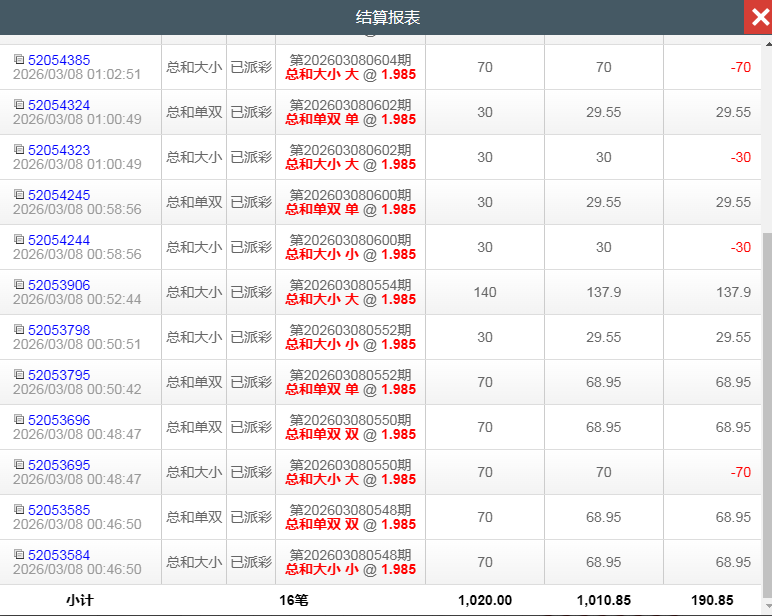
Task: Open bet order 52054245
Action: point(59,195)
